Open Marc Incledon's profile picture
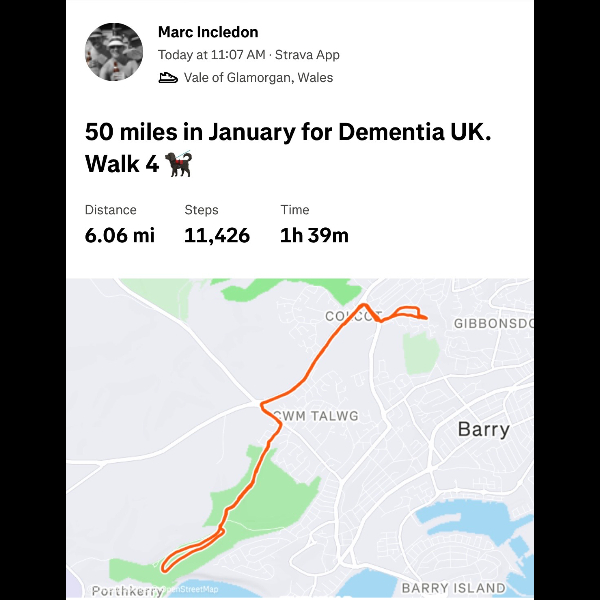This screenshot has width=600, height=600. (115, 52)
